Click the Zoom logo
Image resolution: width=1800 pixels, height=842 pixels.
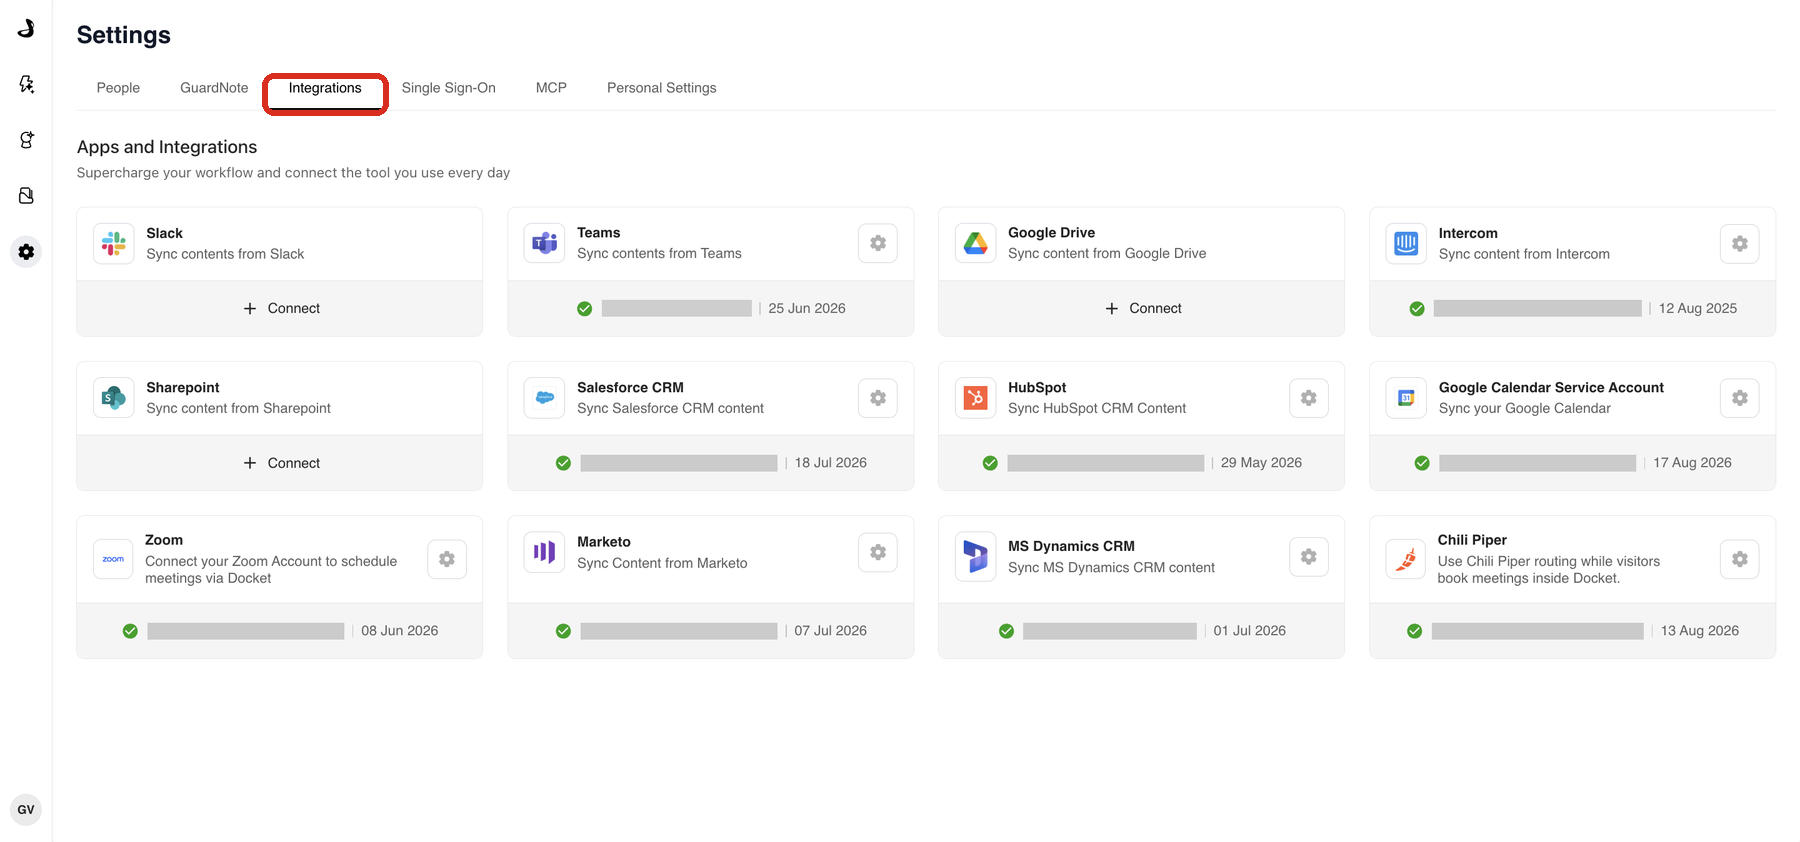[113, 559]
